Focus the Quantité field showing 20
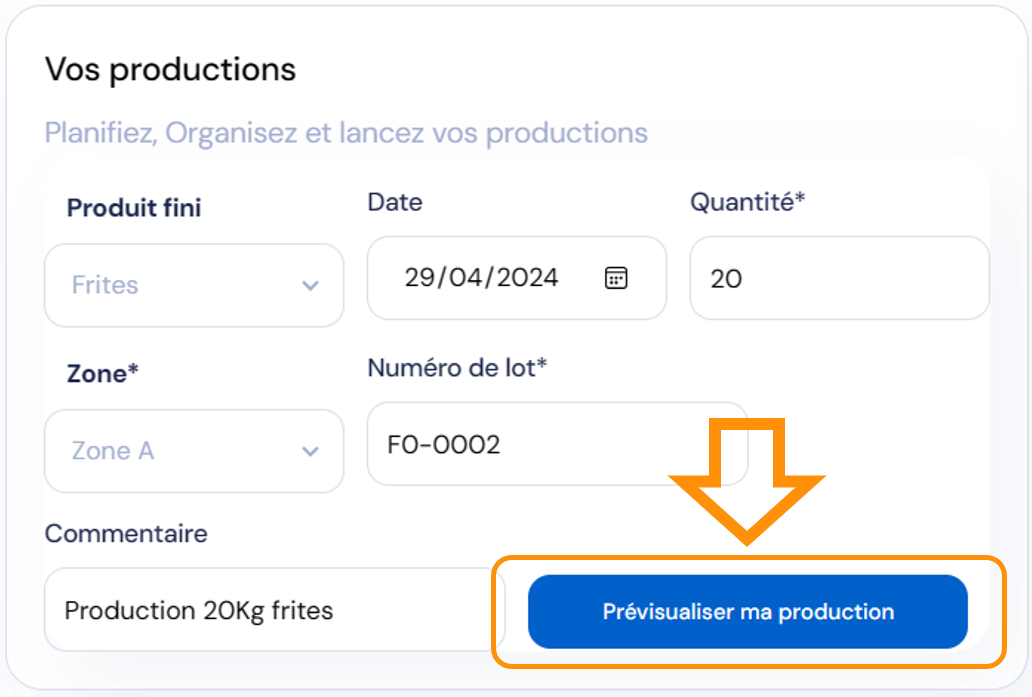The image size is (1032, 697). pos(838,279)
